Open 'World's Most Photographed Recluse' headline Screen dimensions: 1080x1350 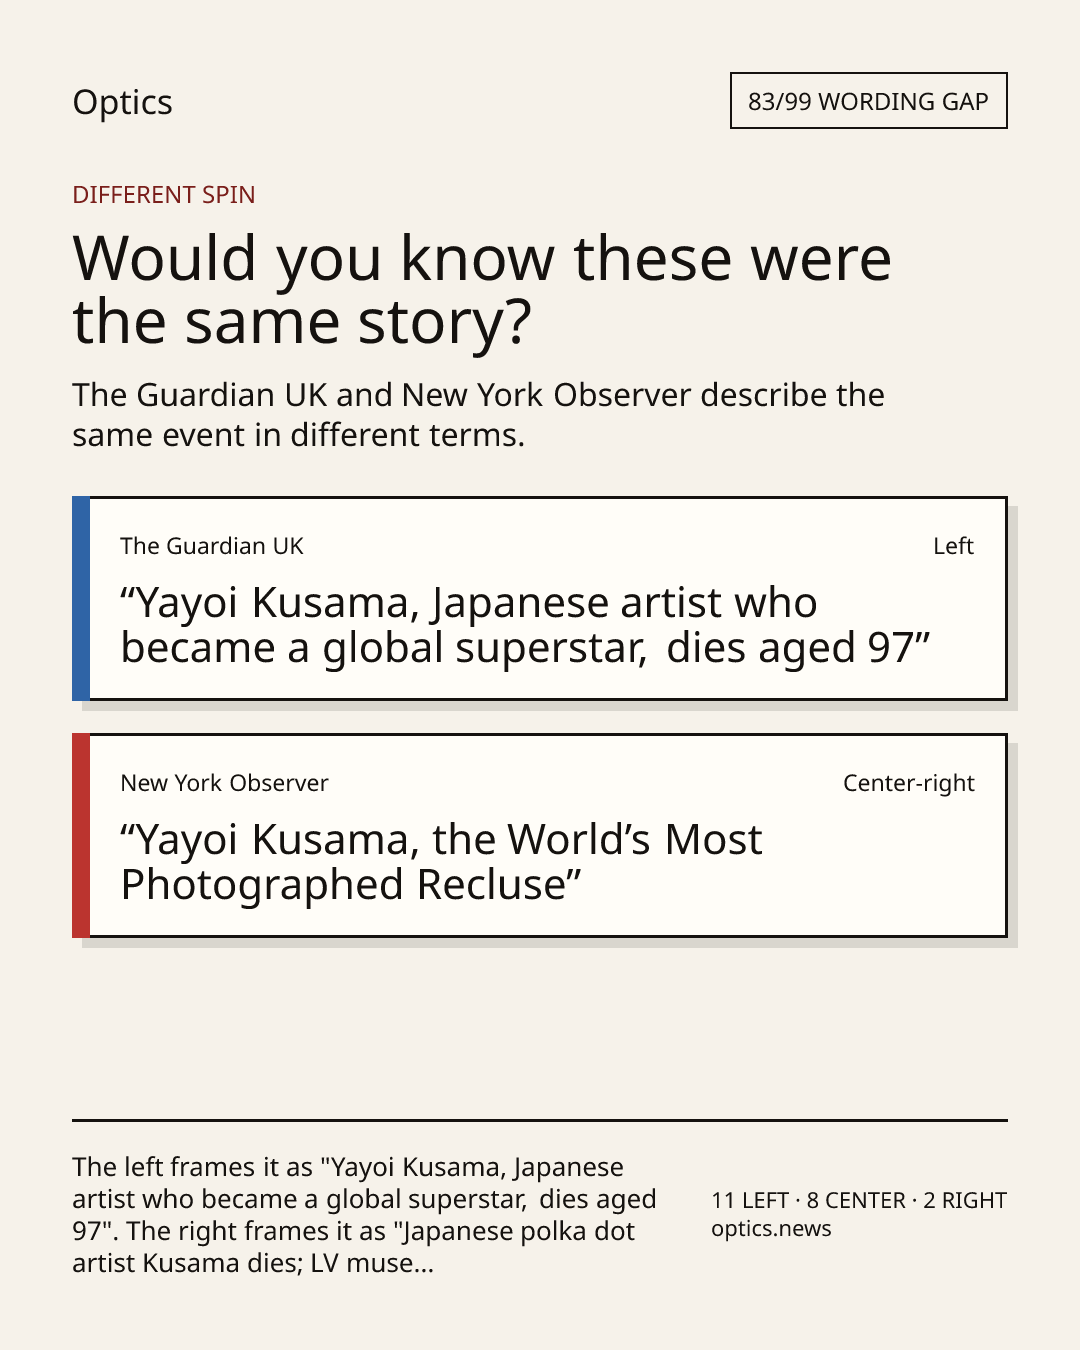tap(441, 862)
